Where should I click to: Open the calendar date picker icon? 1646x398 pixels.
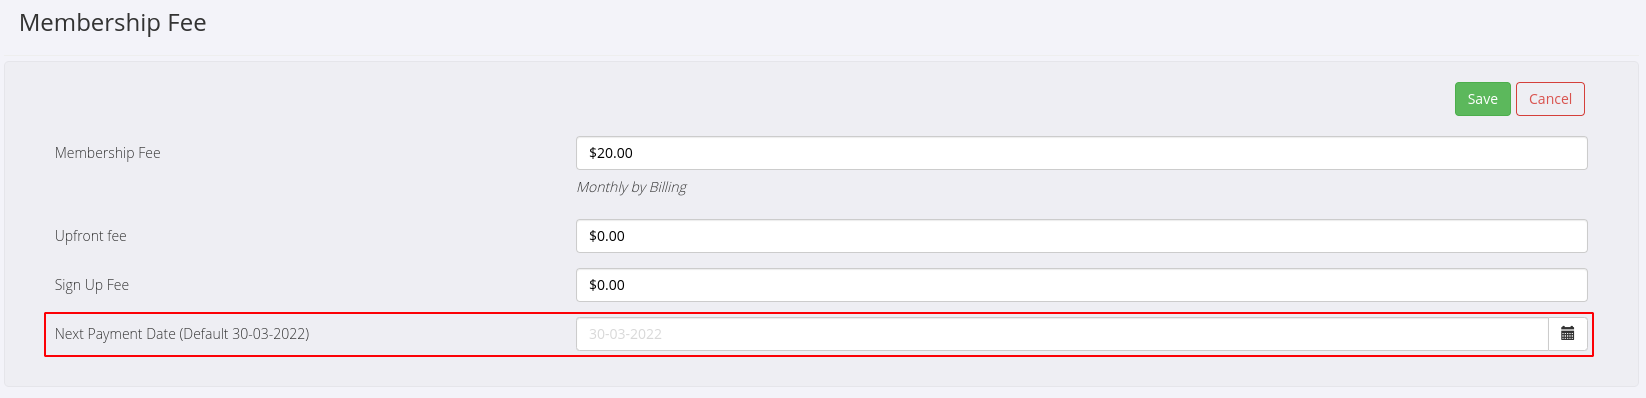(x=1567, y=334)
